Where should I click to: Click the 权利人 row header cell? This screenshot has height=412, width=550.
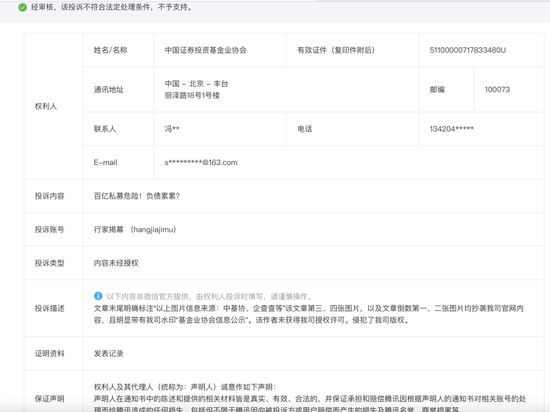click(x=53, y=106)
